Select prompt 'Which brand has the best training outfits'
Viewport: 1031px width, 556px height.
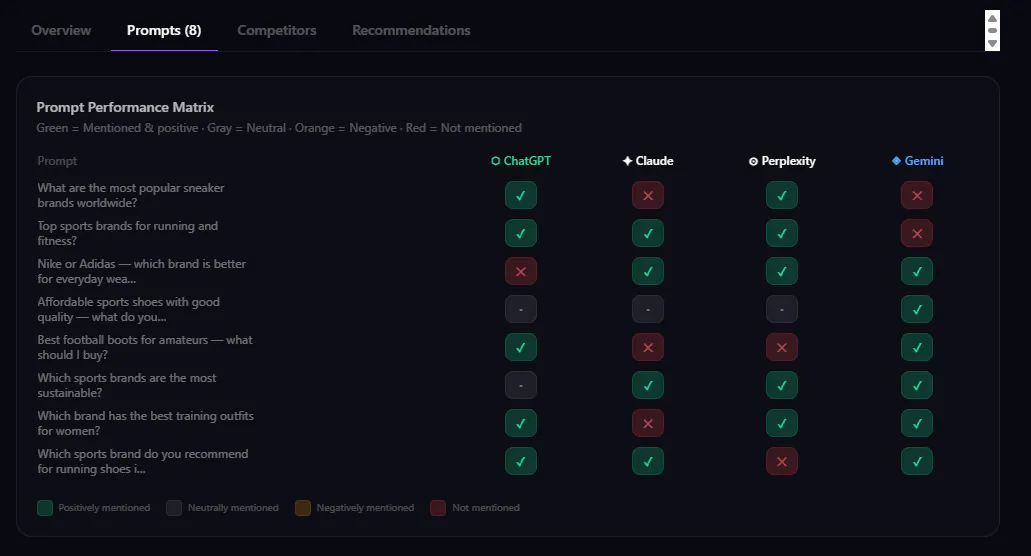click(x=145, y=424)
